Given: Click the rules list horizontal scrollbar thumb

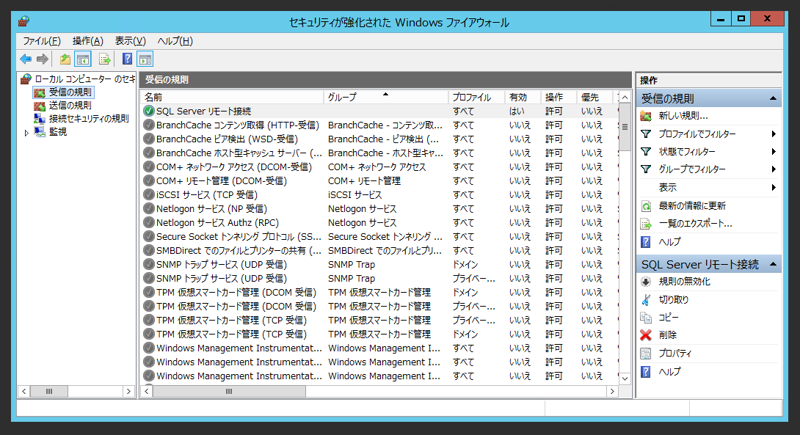Looking at the screenshot, I should 229,391.
